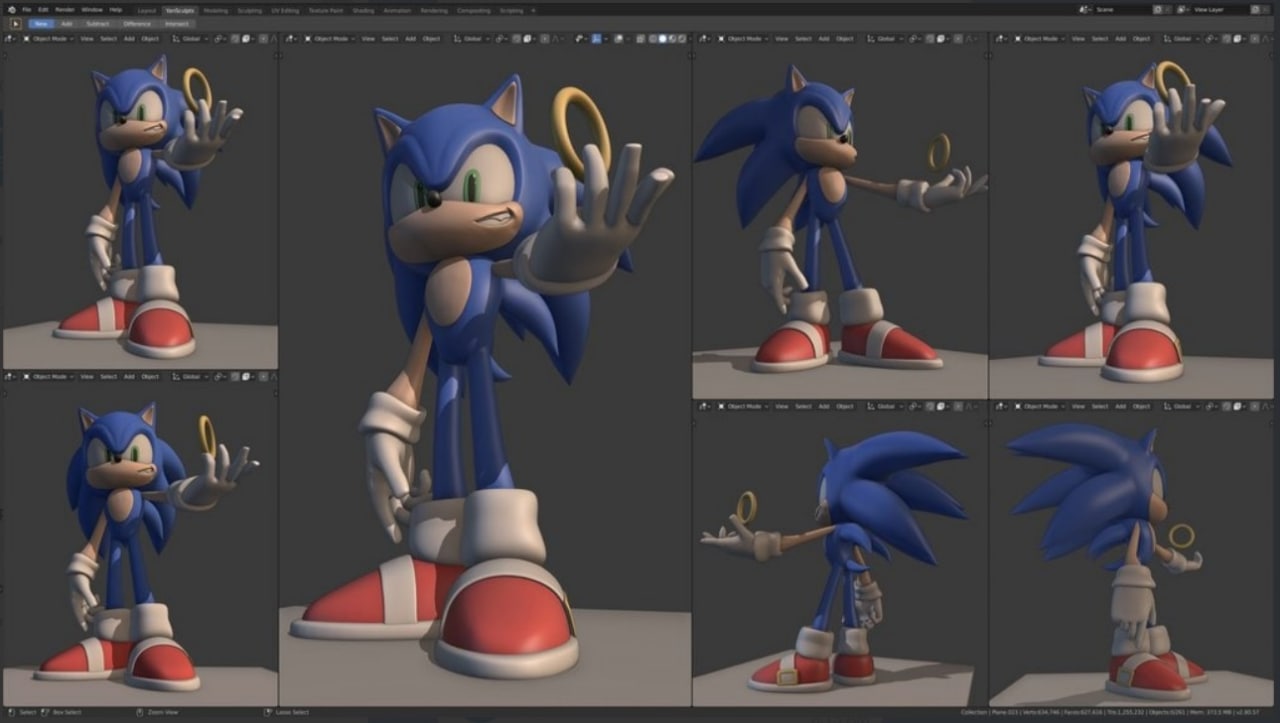This screenshot has width=1280, height=723.
Task: Click the View Layer name field
Action: 1220,9
